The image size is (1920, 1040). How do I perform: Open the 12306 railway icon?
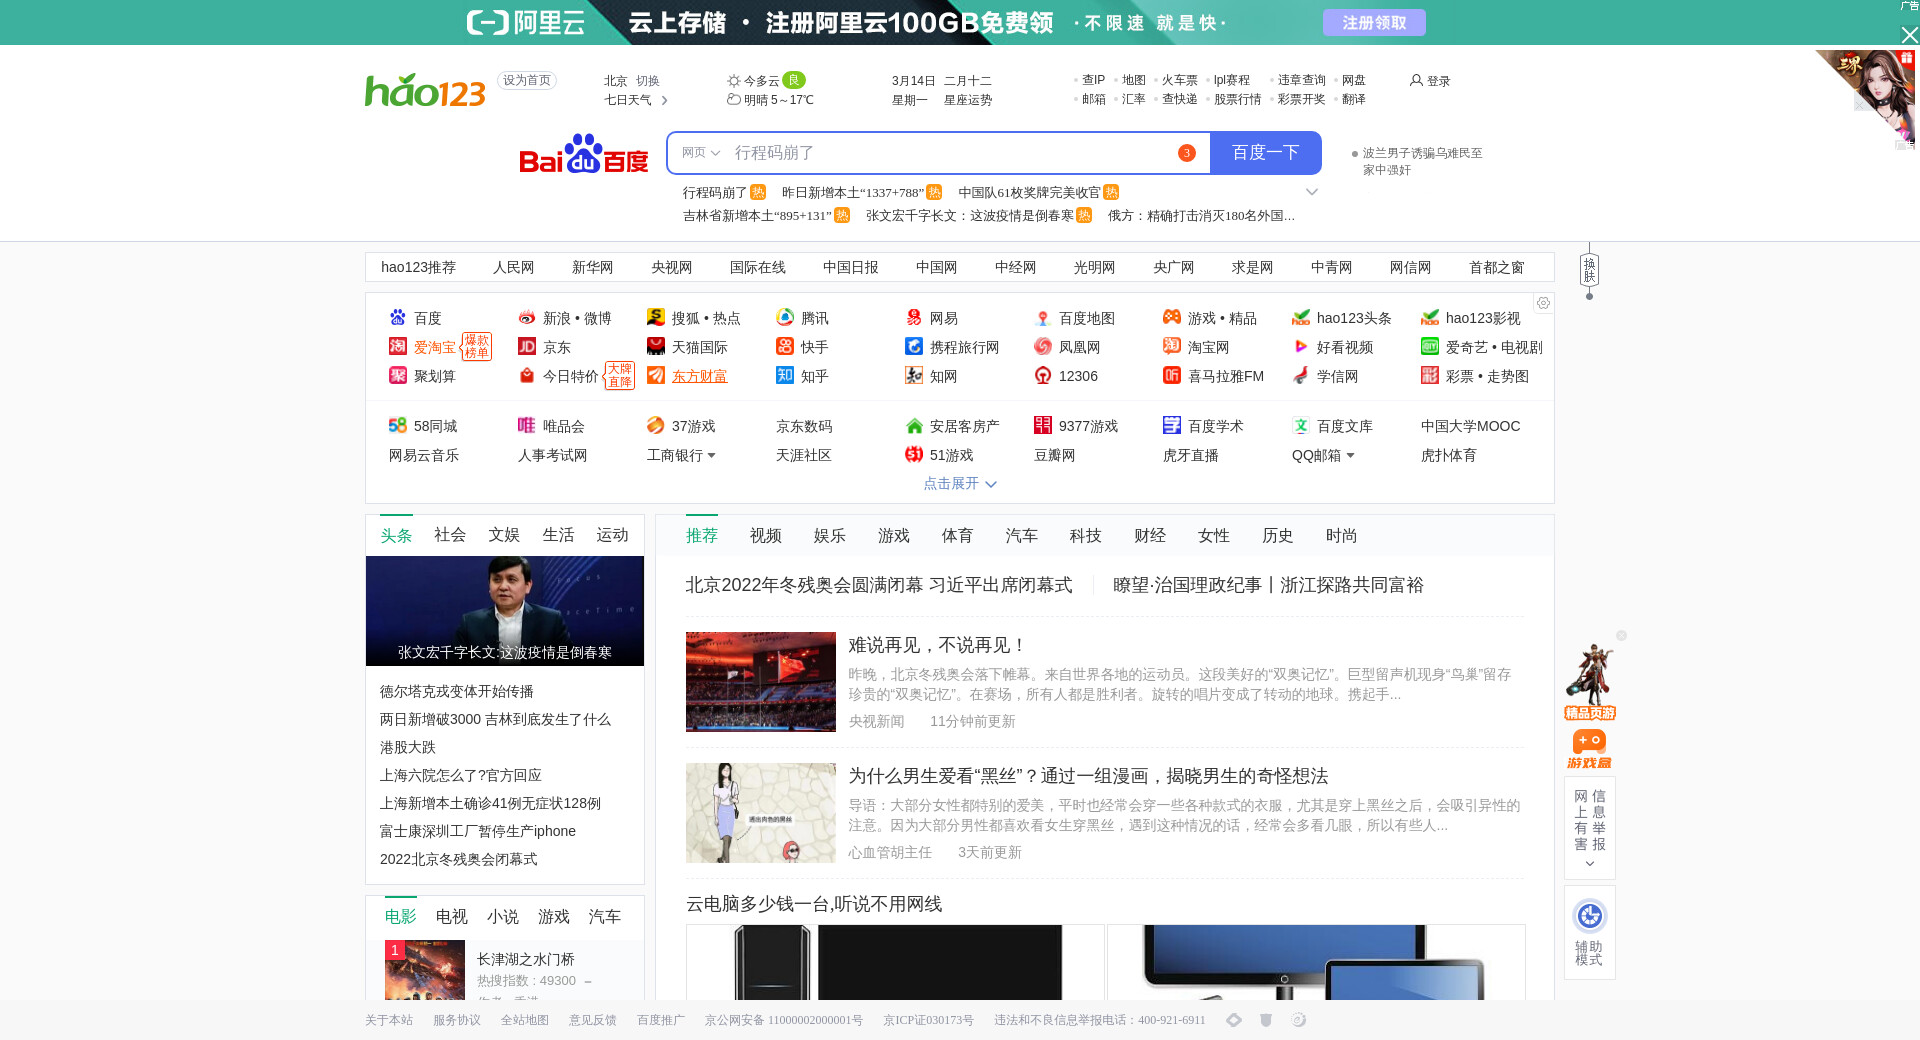[1043, 376]
